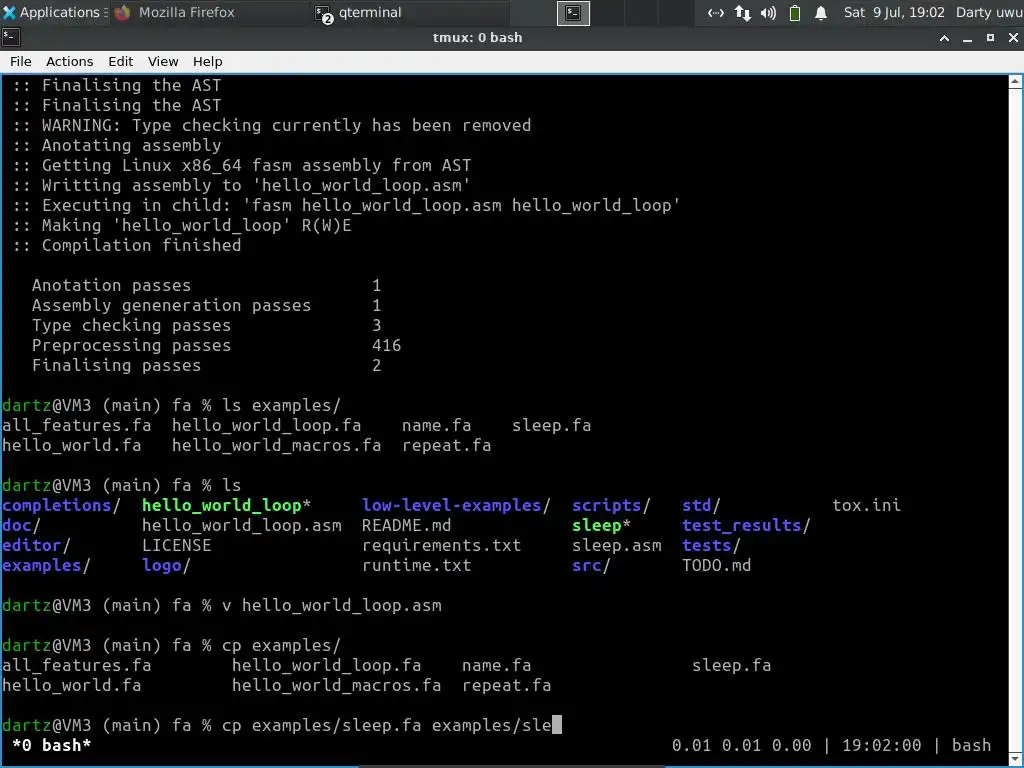
Task: Click the load average '0.01 0.01 0.00'
Action: (x=741, y=745)
